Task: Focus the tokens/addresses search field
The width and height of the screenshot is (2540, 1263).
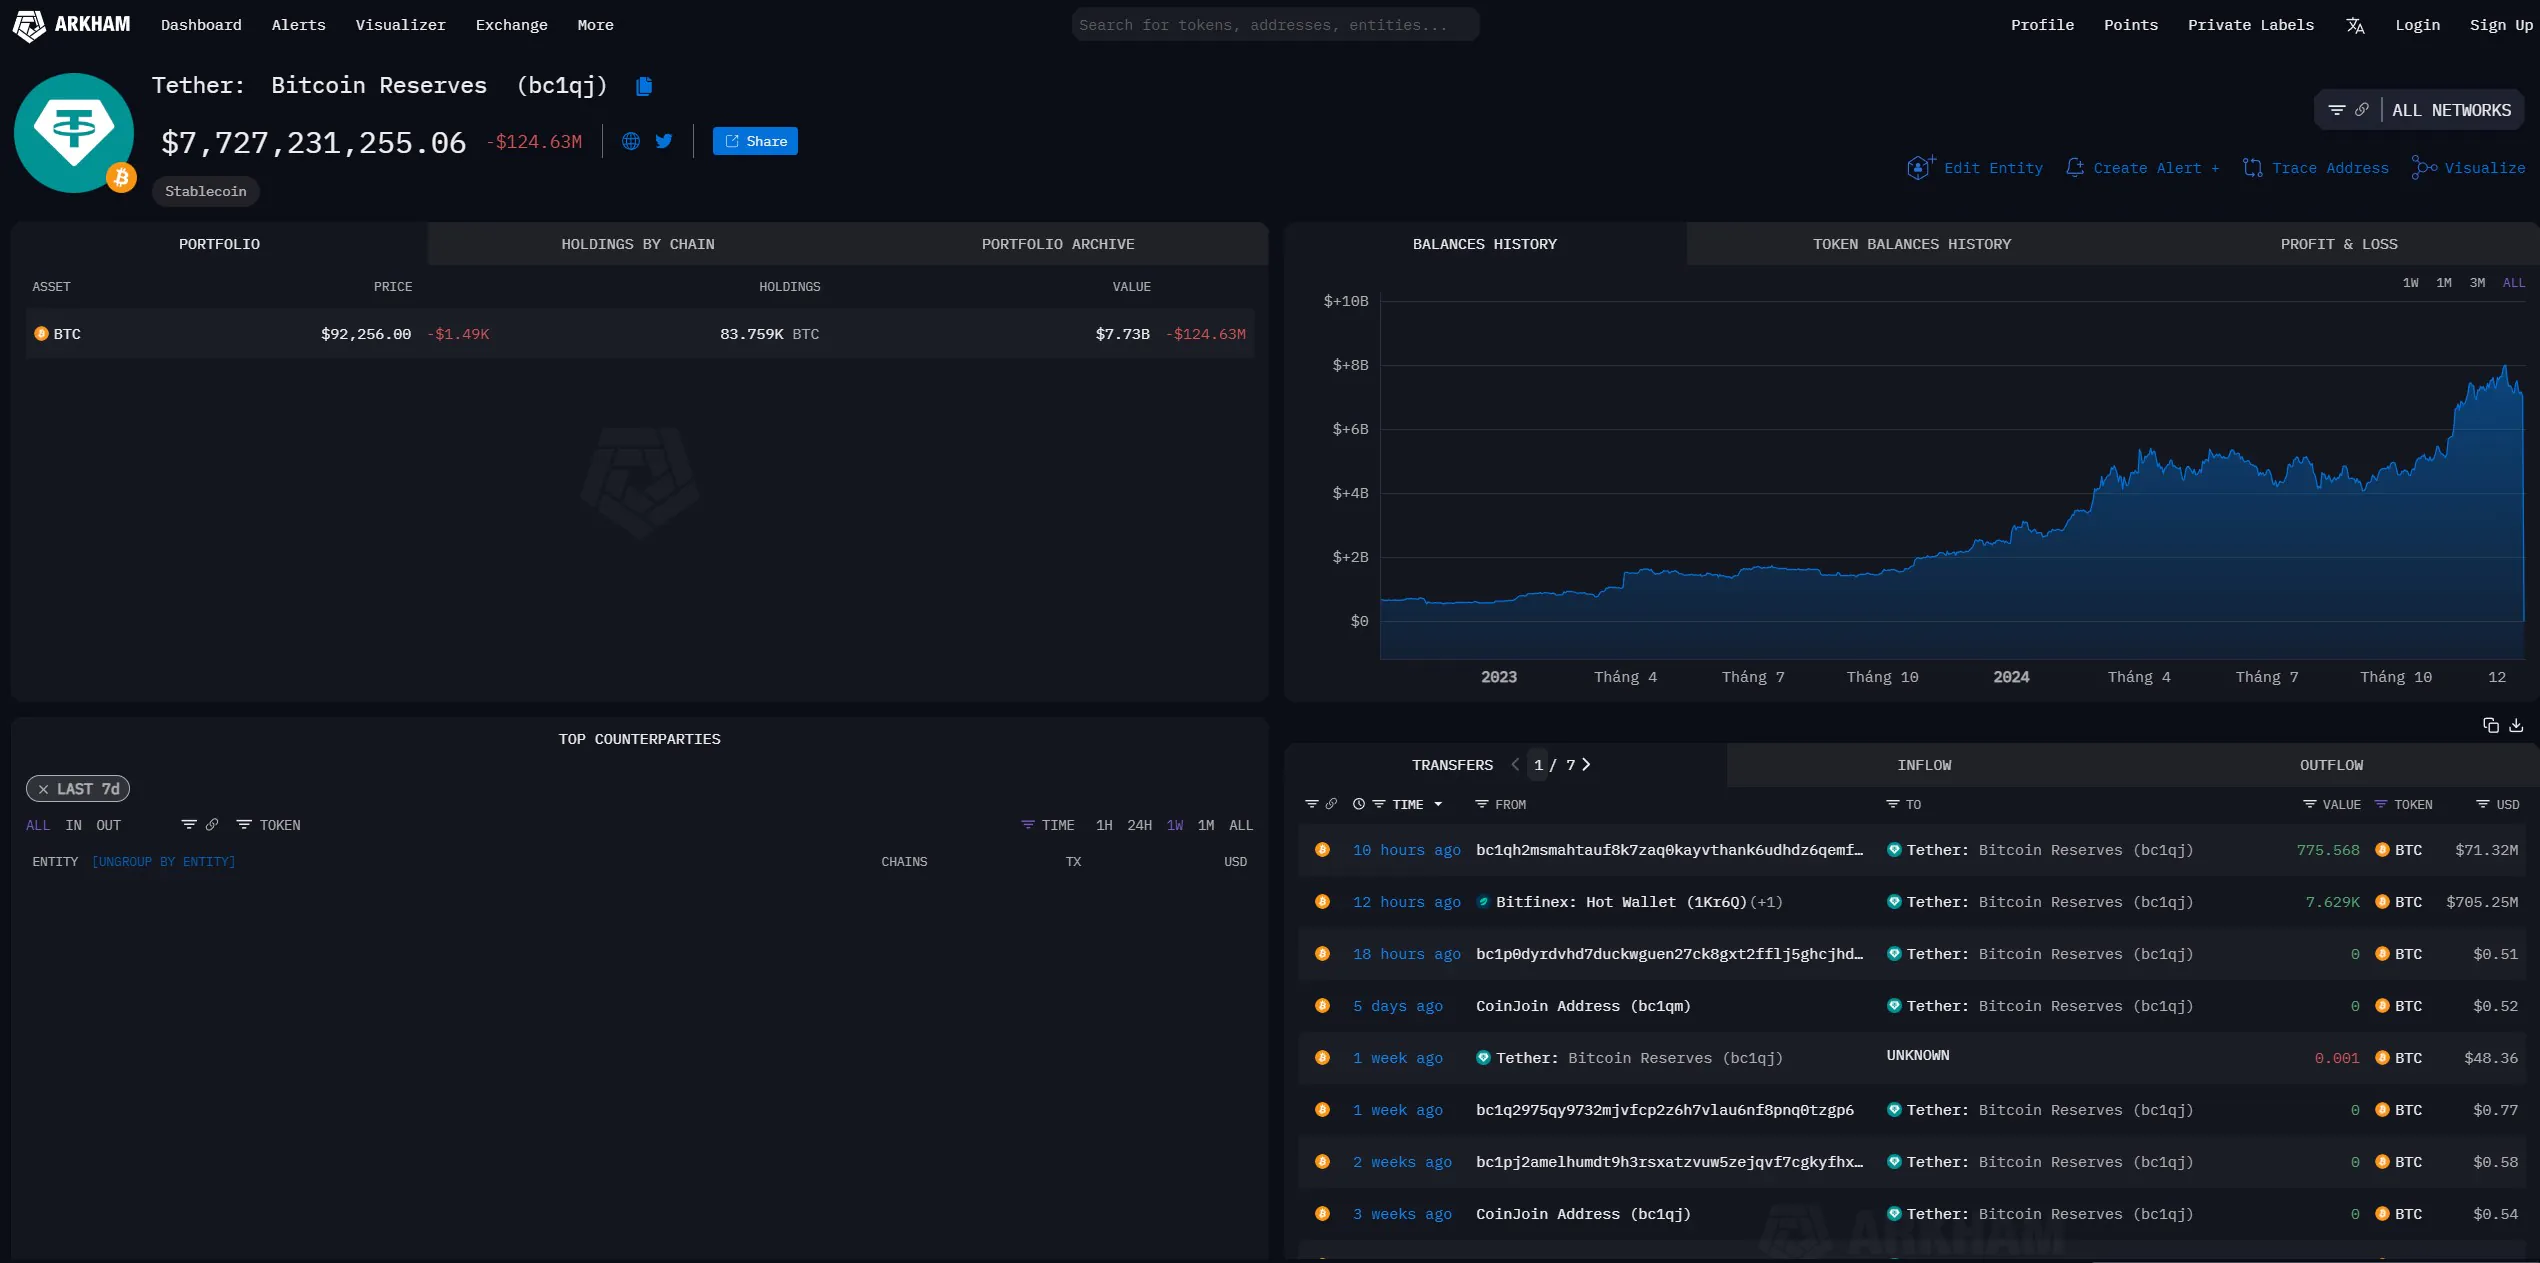Action: pyautogui.click(x=1275, y=25)
